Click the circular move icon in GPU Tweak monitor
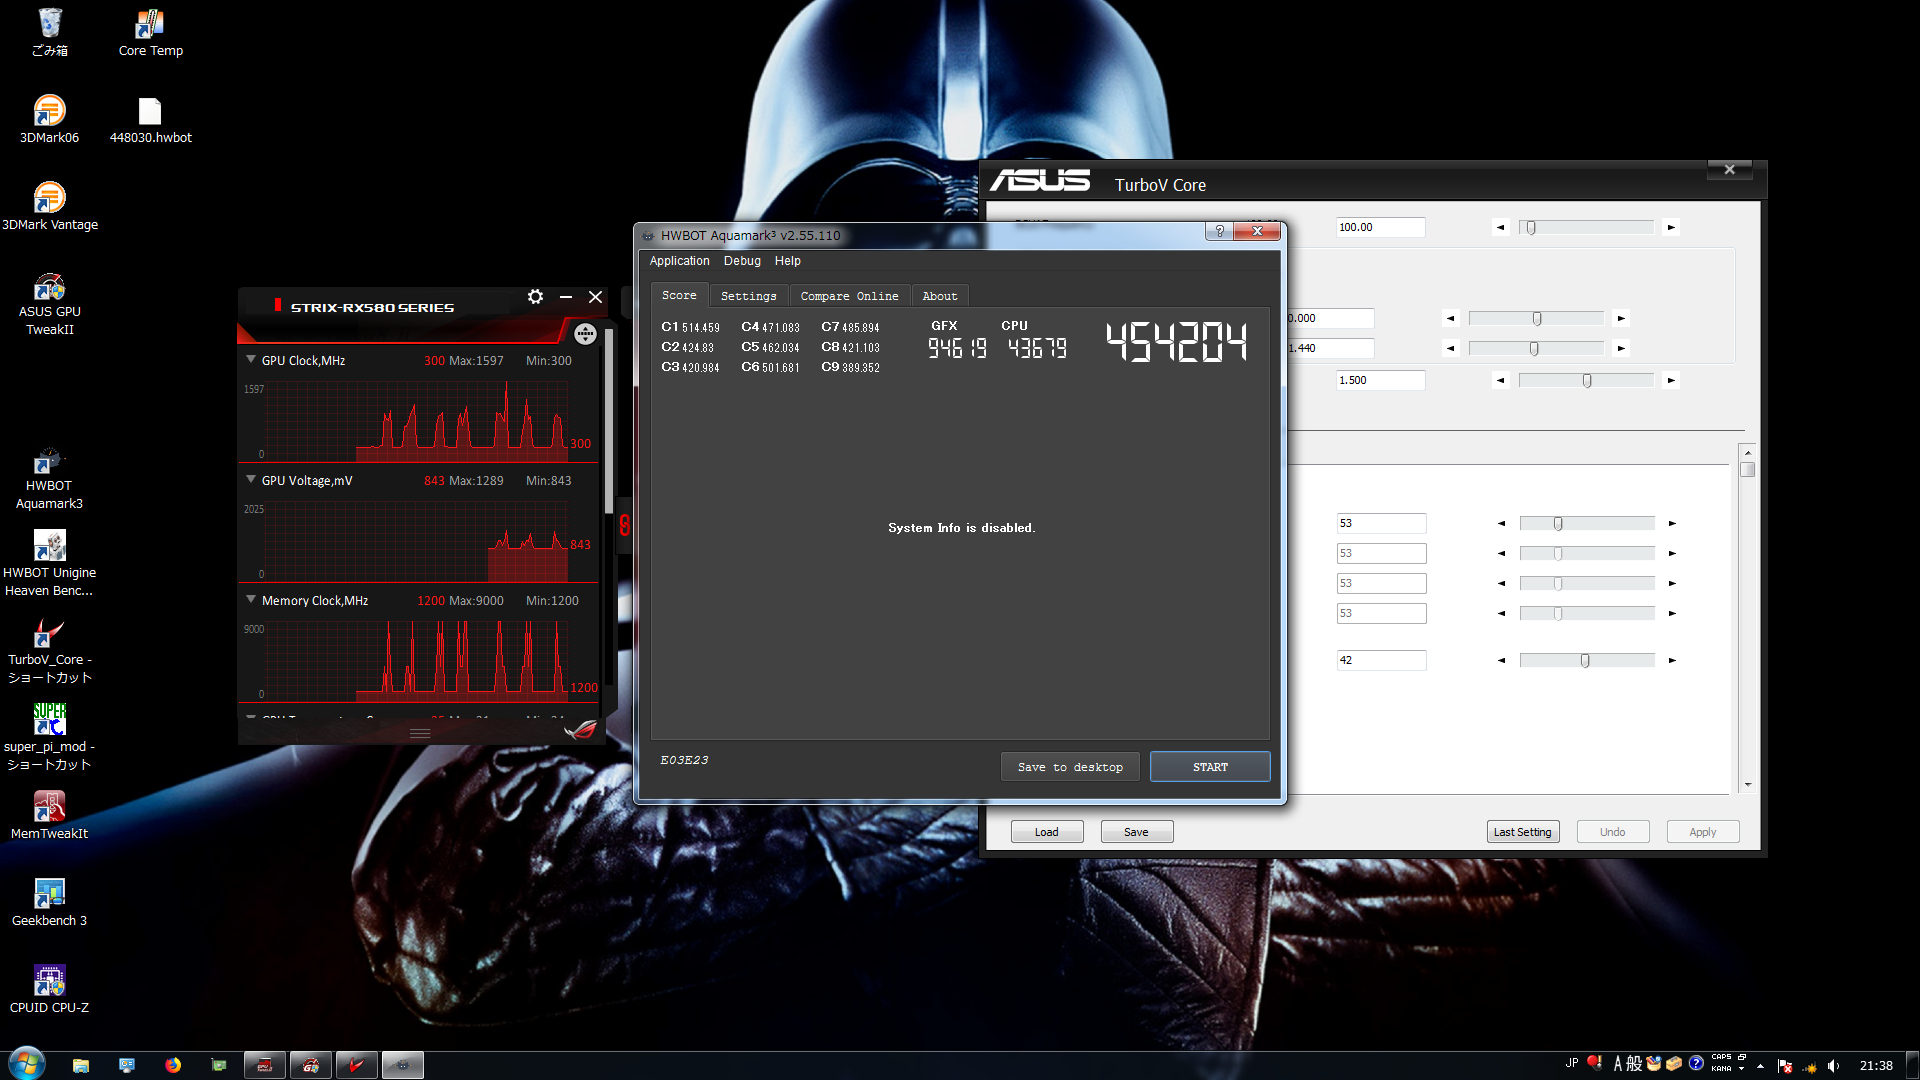This screenshot has height=1080, width=1920. click(x=585, y=334)
